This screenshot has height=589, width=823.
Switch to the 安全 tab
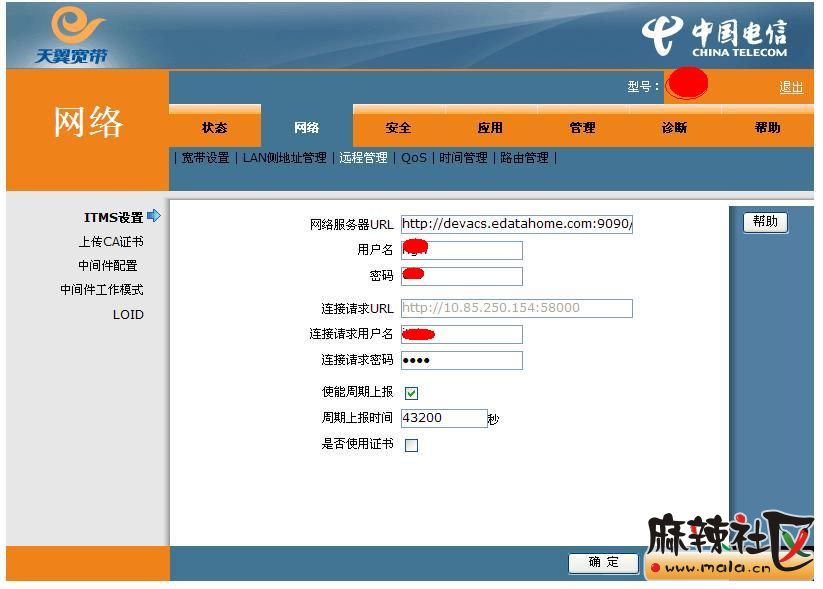398,128
